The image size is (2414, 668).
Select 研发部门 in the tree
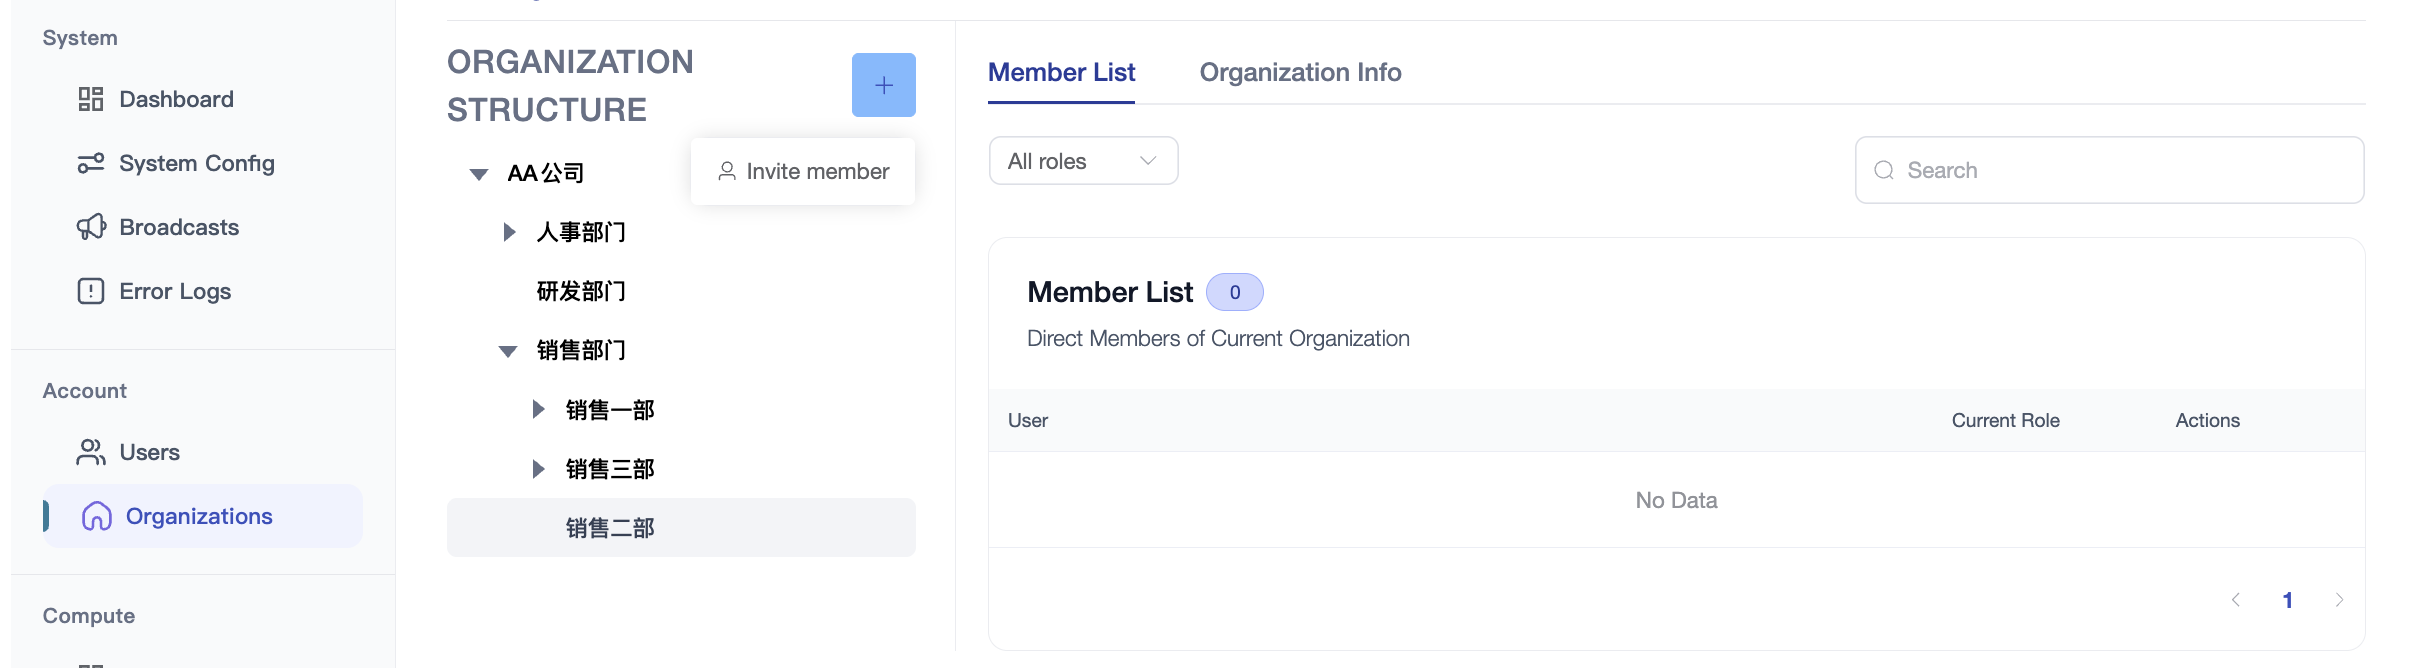point(581,291)
